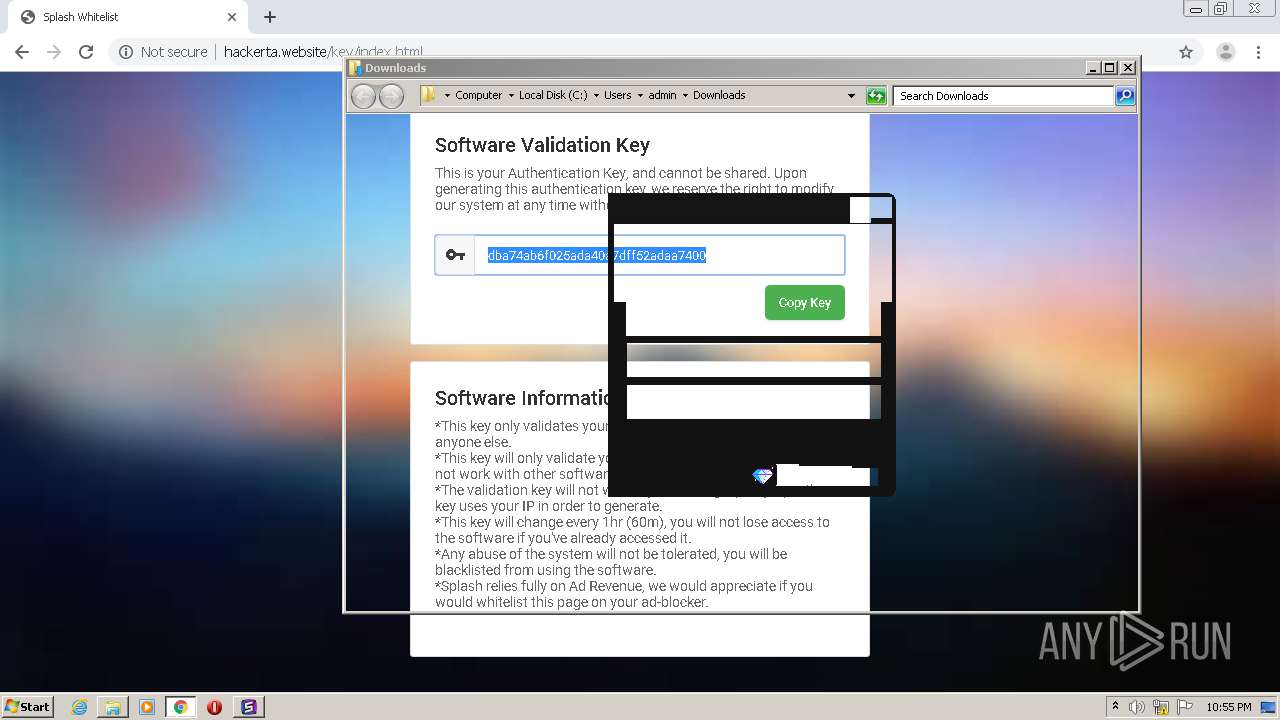Click the key icon beside the validation key
The width and height of the screenshot is (1280, 720).
pyautogui.click(x=455, y=255)
